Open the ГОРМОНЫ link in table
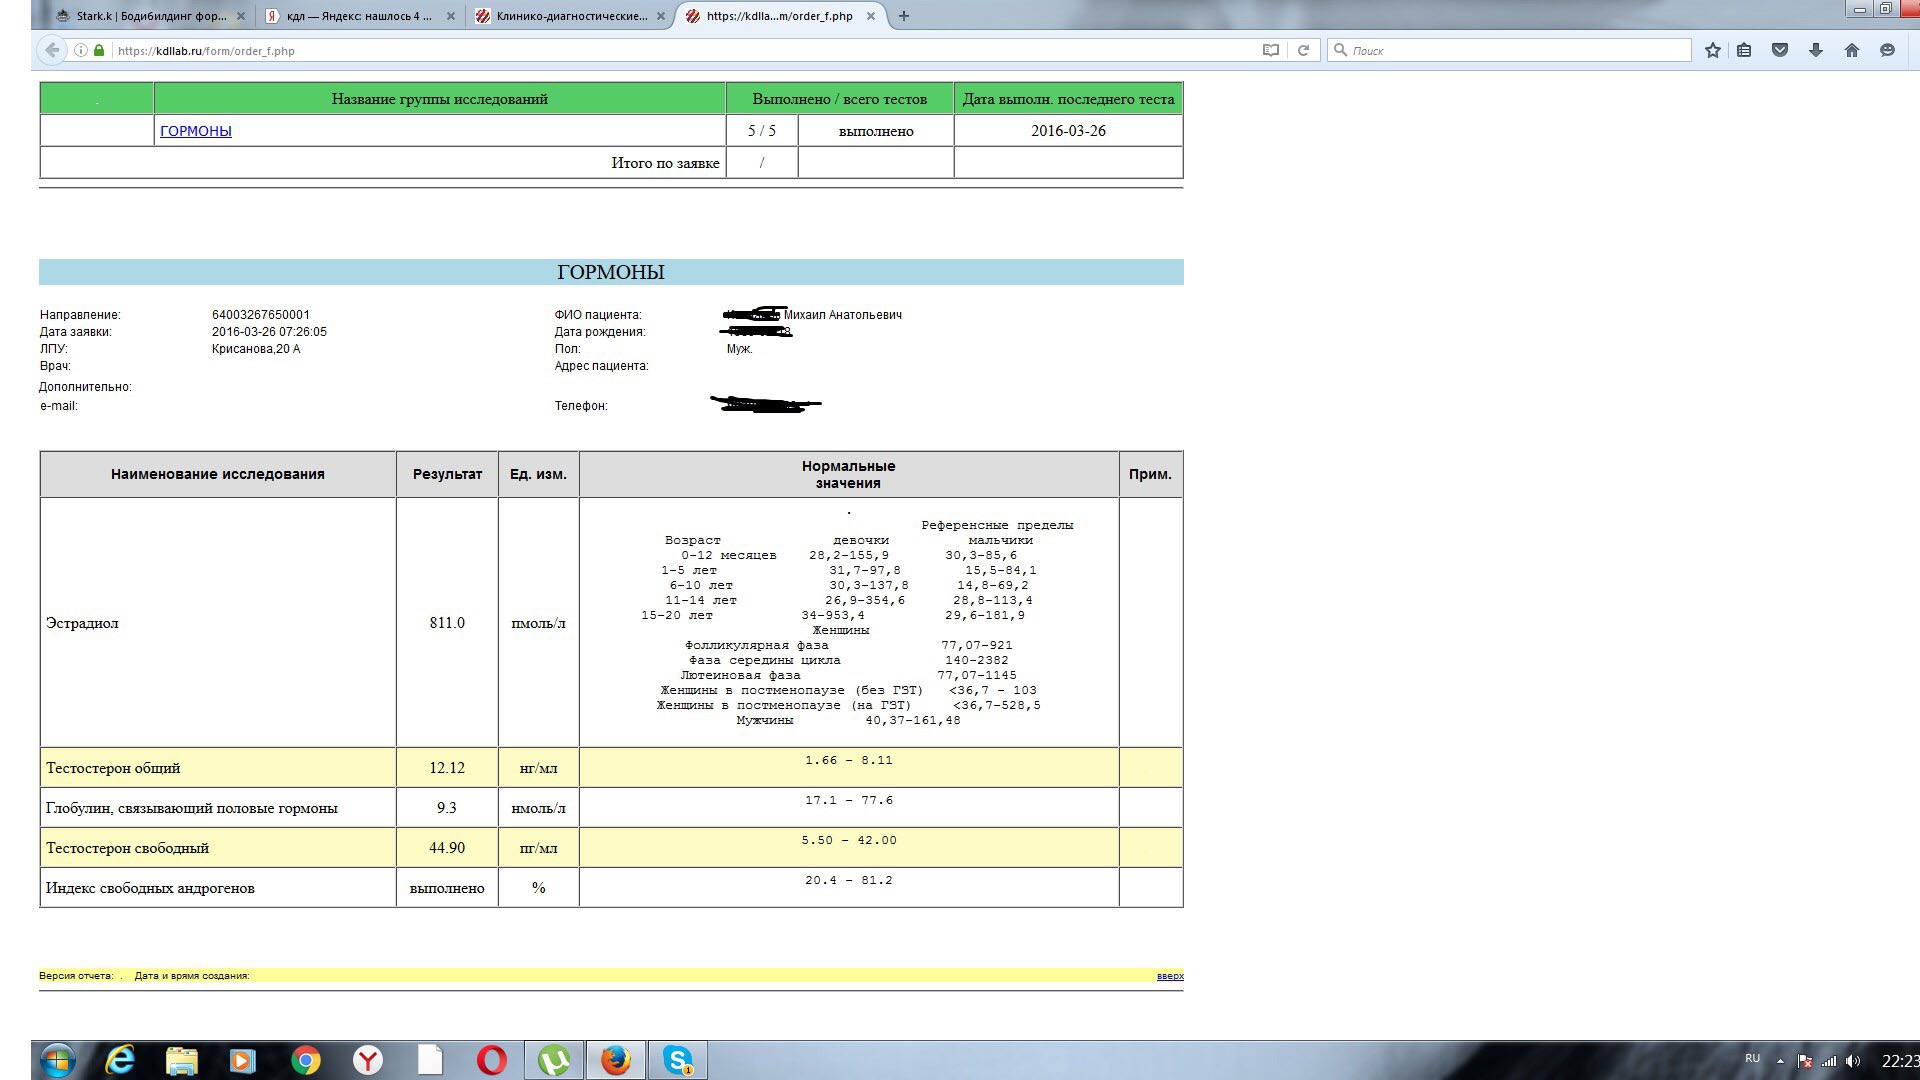This screenshot has height=1080, width=1920. (196, 131)
